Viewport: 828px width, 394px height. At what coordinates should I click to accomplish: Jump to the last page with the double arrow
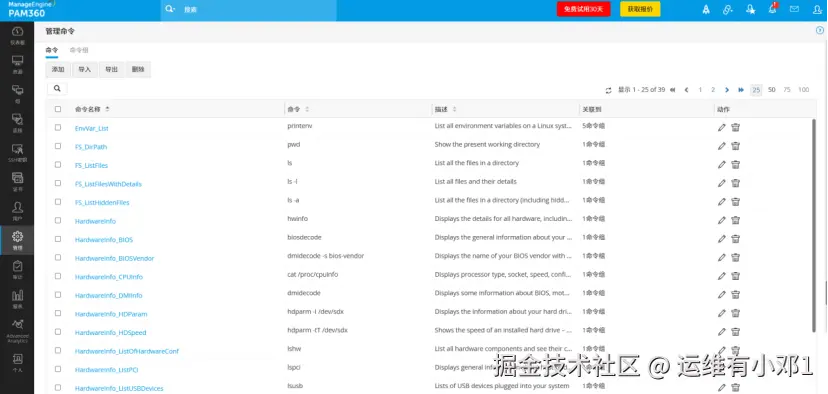pyautogui.click(x=741, y=90)
